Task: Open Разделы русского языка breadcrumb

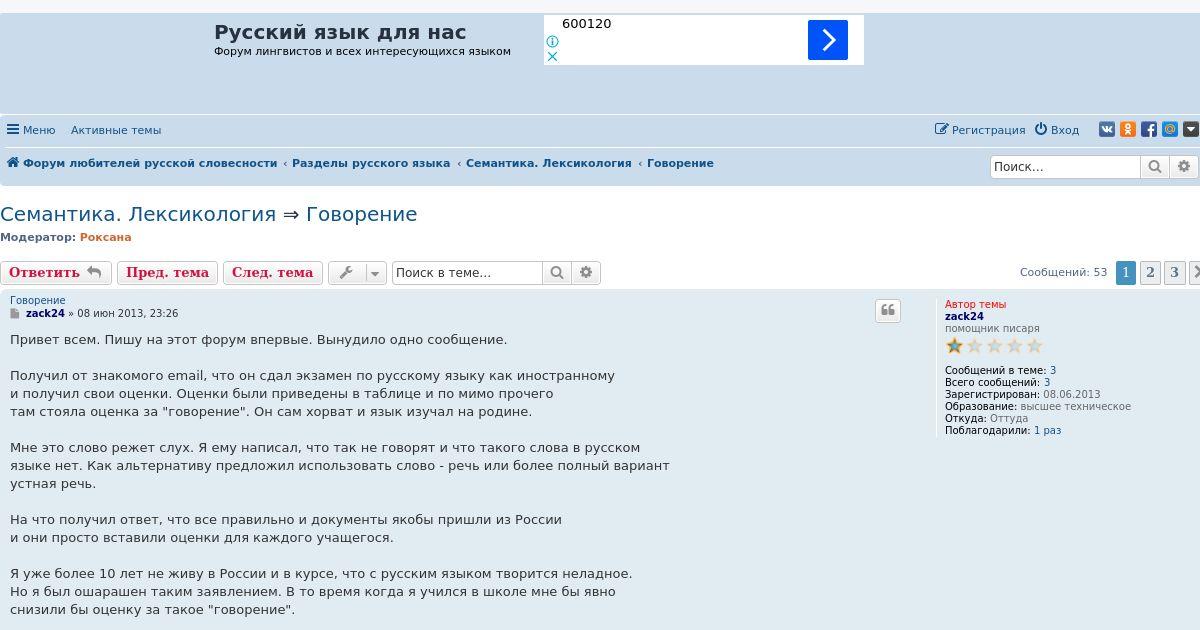Action: click(371, 163)
